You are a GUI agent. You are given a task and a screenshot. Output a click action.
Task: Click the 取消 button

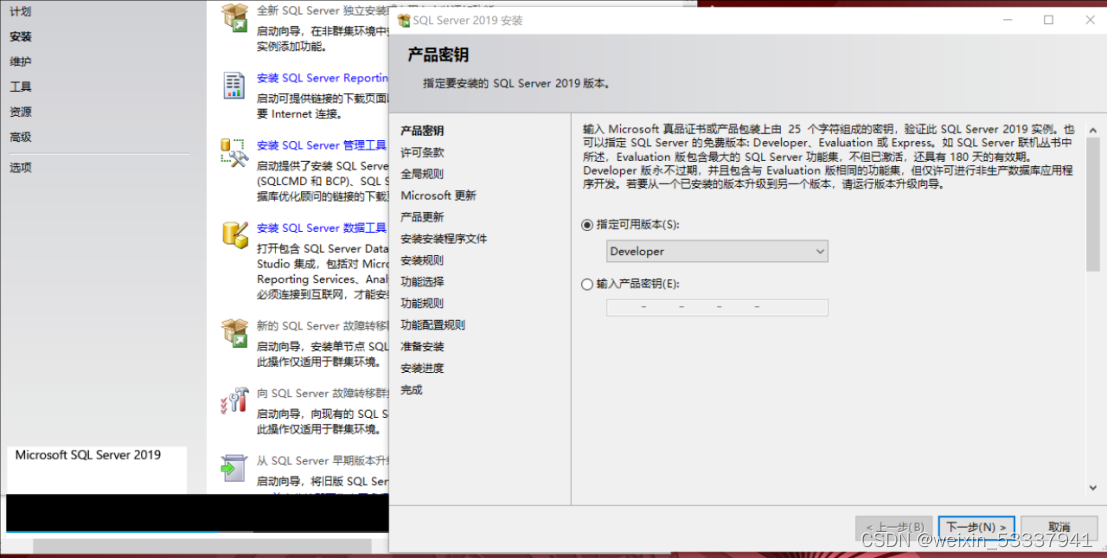pyautogui.click(x=1059, y=527)
